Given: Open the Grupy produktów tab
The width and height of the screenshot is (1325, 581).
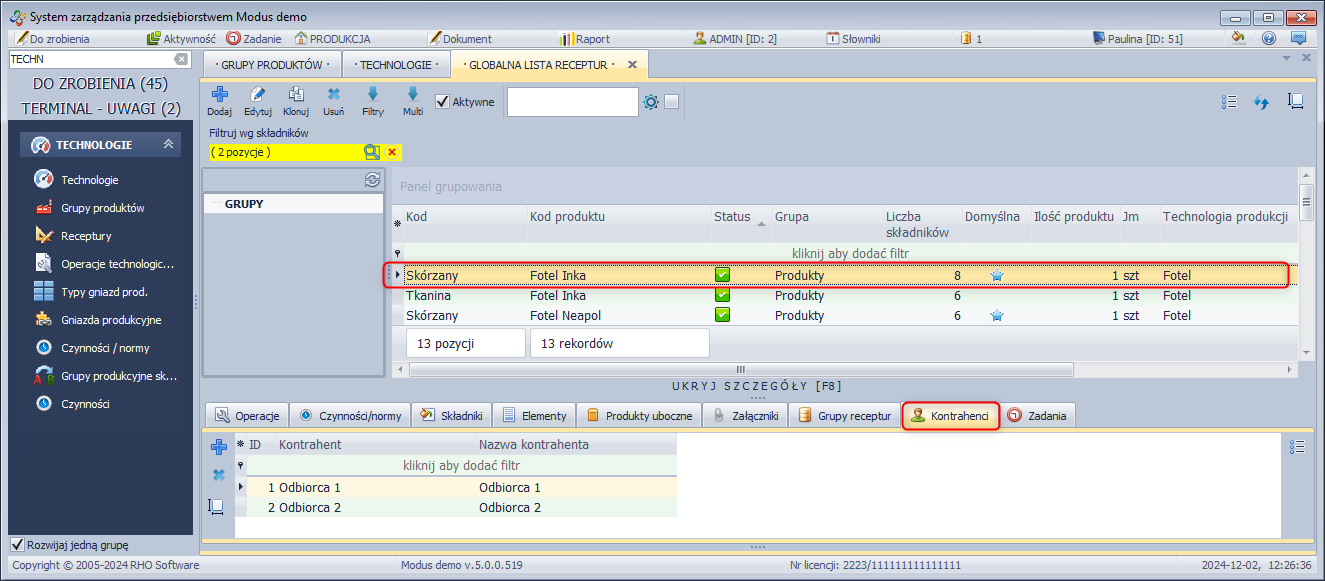Looking at the screenshot, I should [x=270, y=65].
